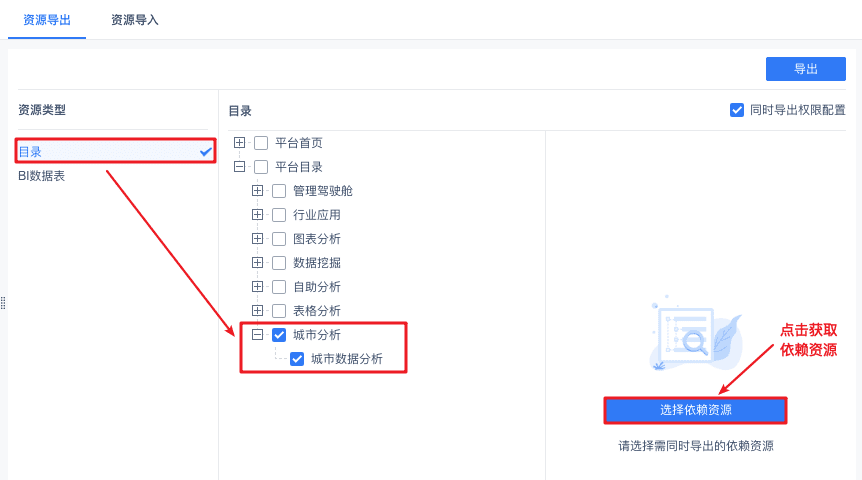Check the 自助分析 checkbox

coord(279,287)
